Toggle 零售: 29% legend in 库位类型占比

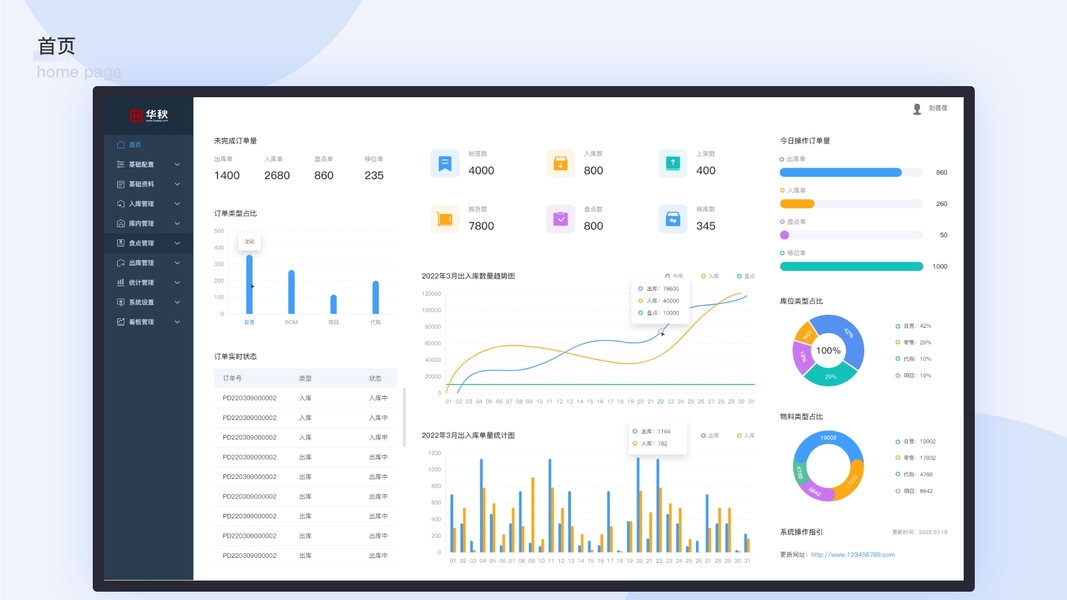tap(913, 343)
